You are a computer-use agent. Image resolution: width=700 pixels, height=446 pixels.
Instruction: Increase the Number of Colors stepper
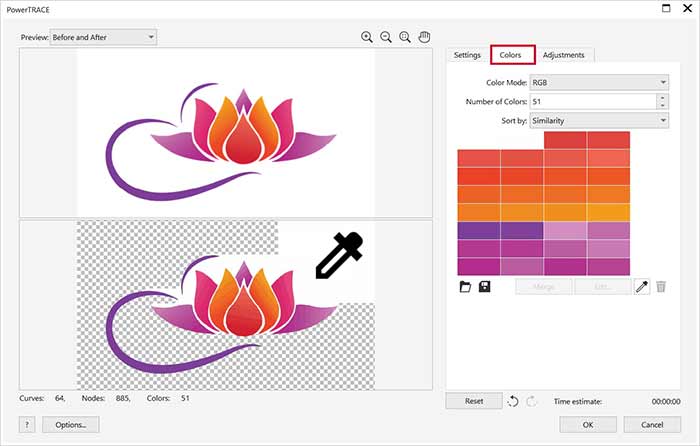tap(662, 97)
